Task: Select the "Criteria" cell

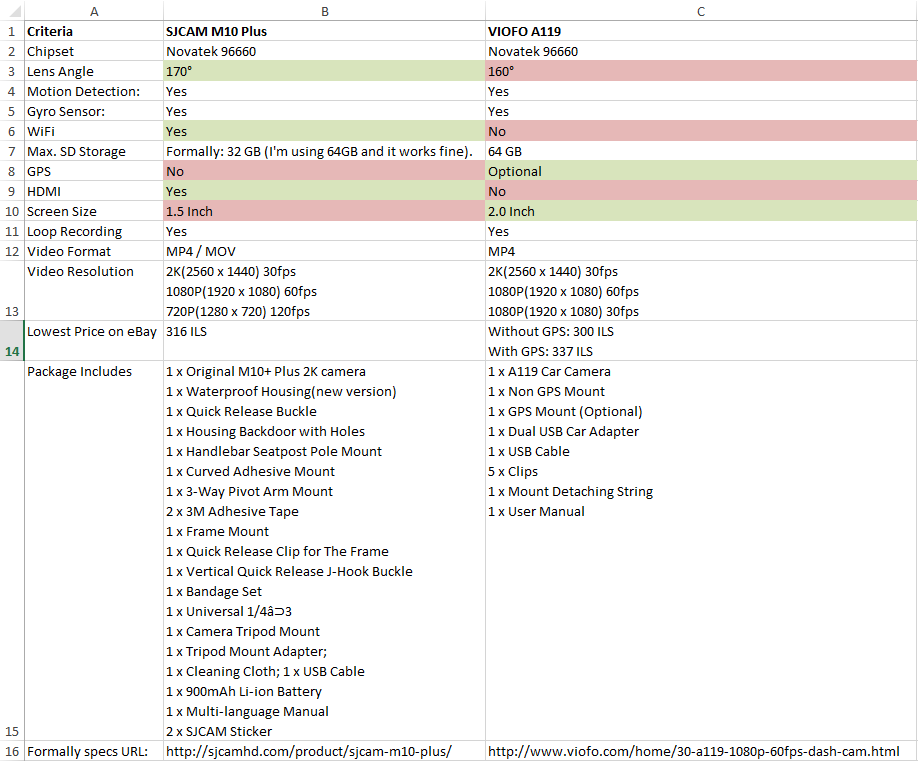Action: 50,31
